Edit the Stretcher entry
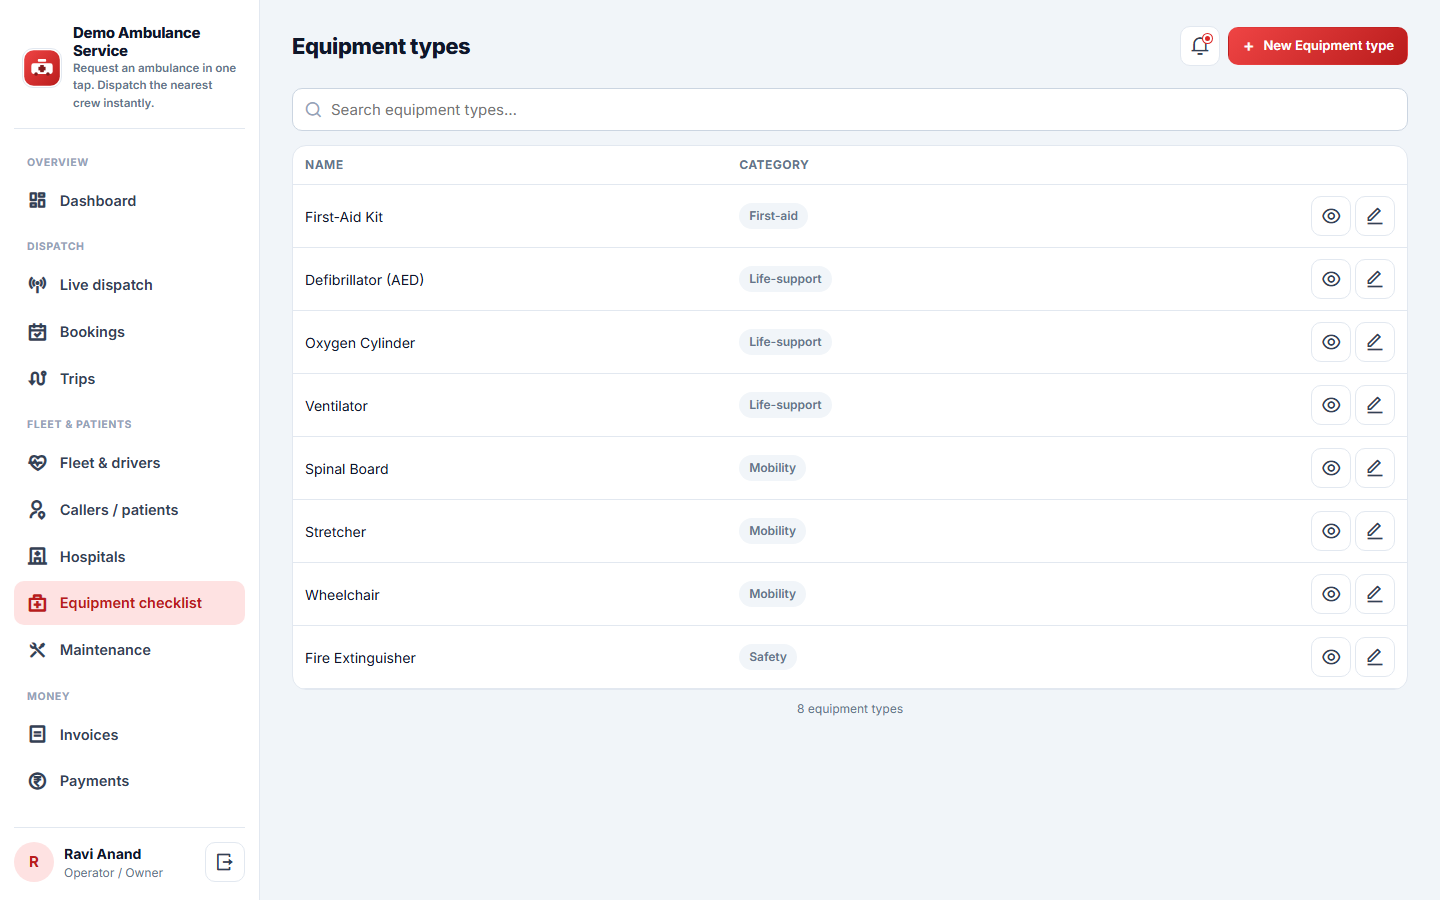The height and width of the screenshot is (900, 1440). [1375, 531]
